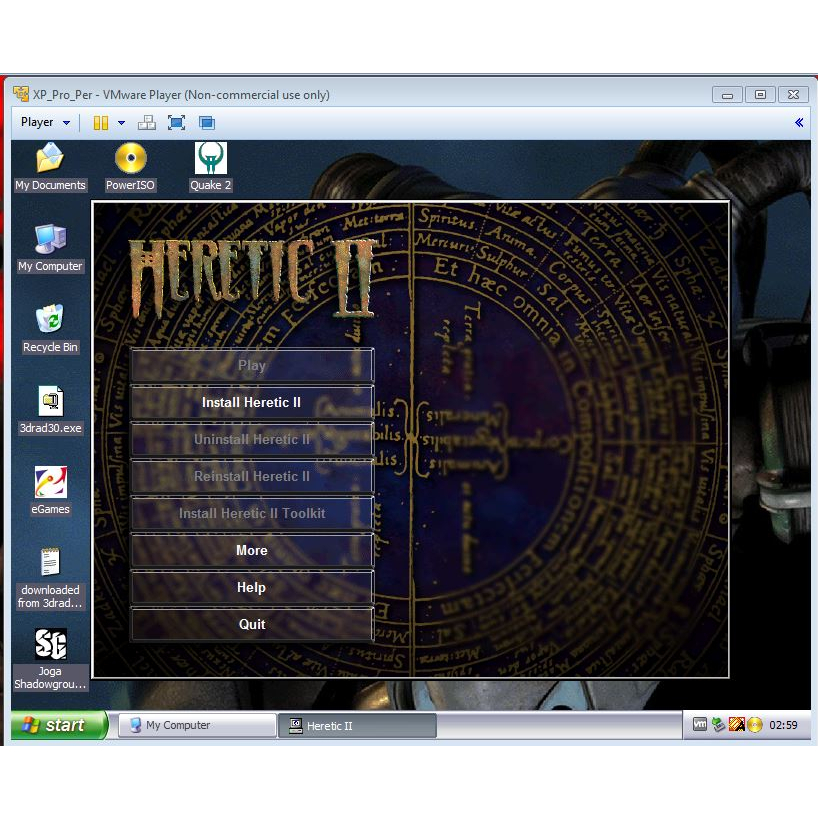Choose Help in the Heretic II launcher

252,588
